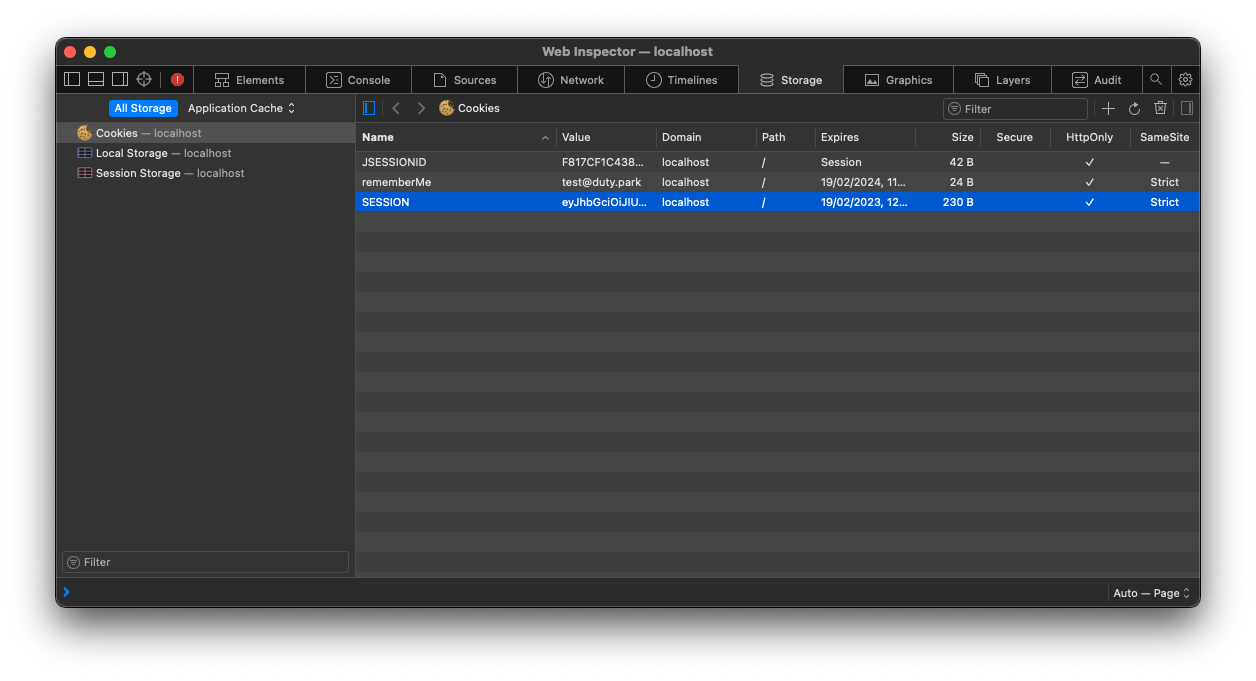Open the inspector search magnifier

point(1156,79)
